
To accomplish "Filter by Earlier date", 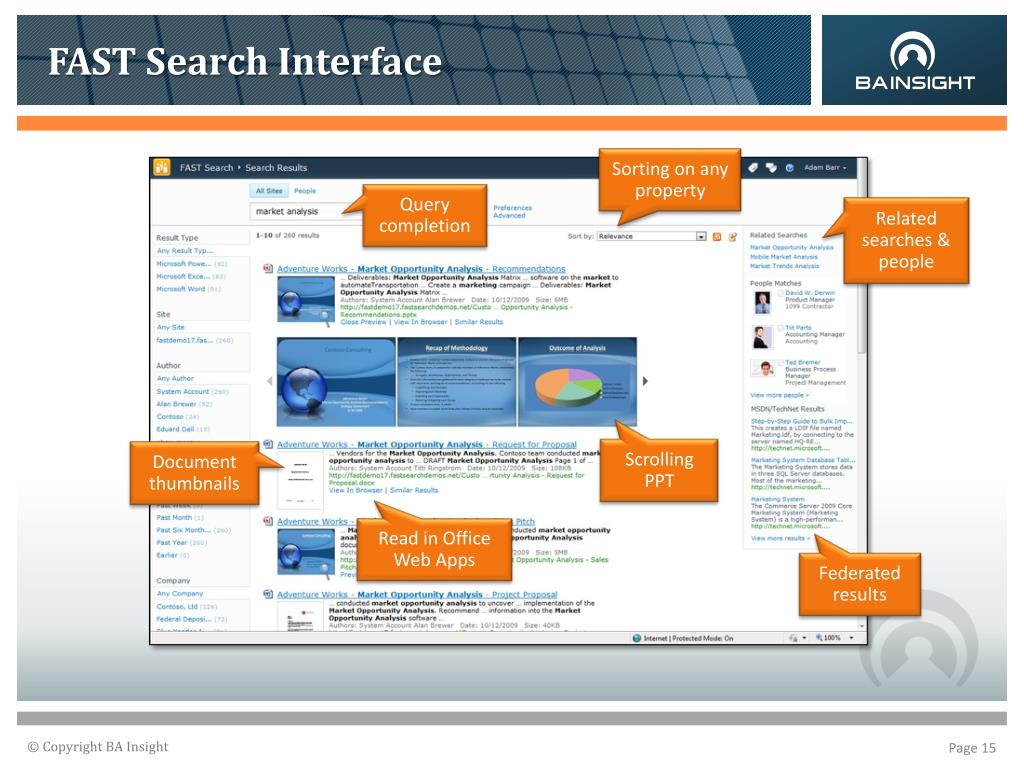I will tap(173, 555).
